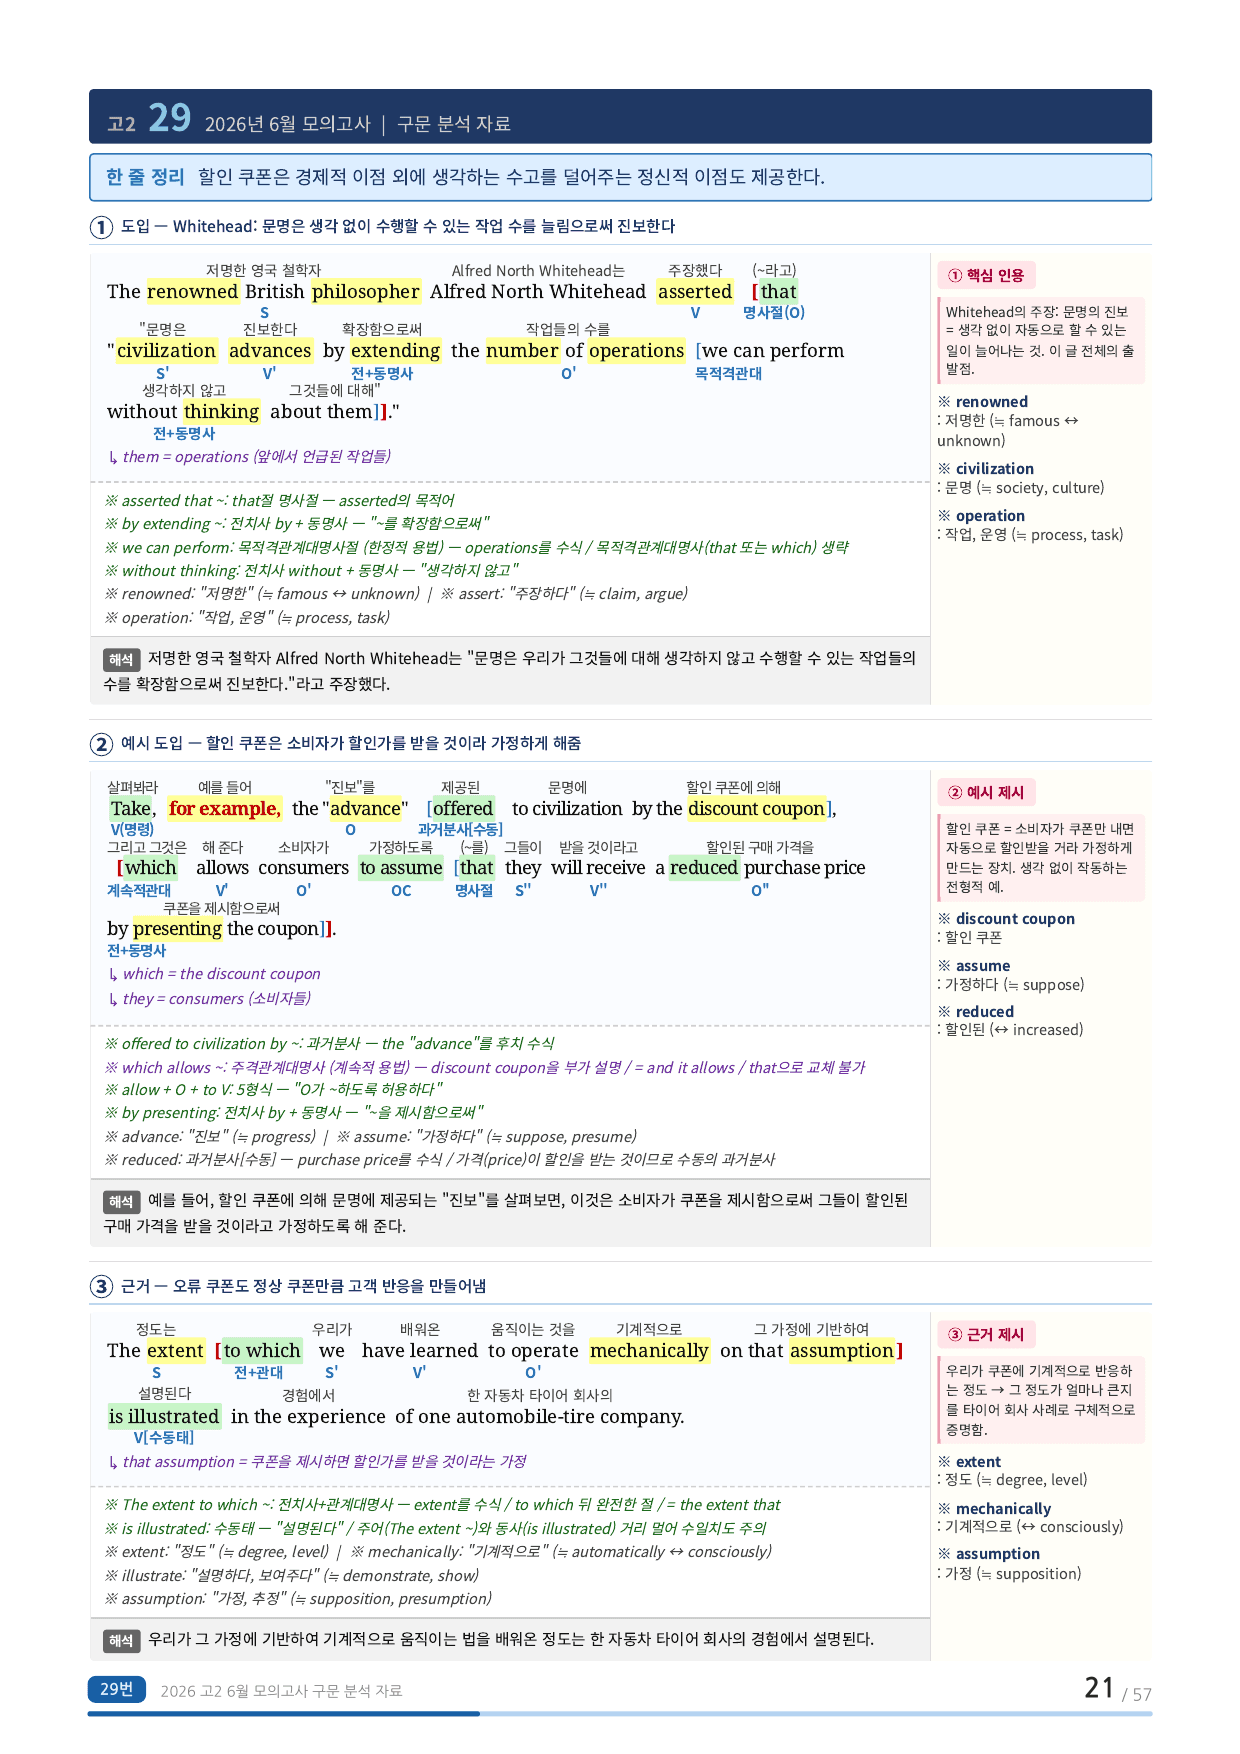Click highlighted "civilization" in the Whitehead quote

(166, 350)
